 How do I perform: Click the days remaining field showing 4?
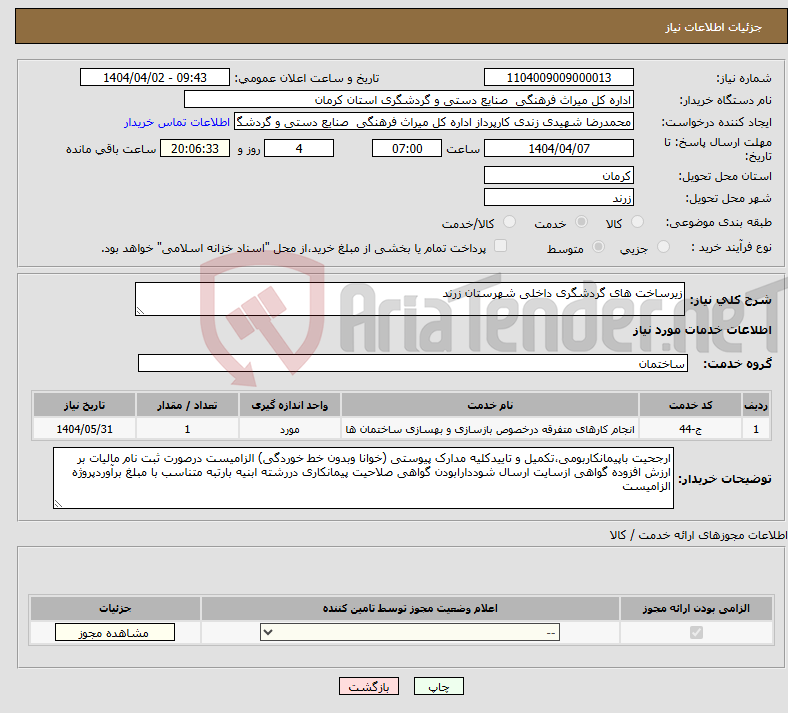tap(299, 149)
